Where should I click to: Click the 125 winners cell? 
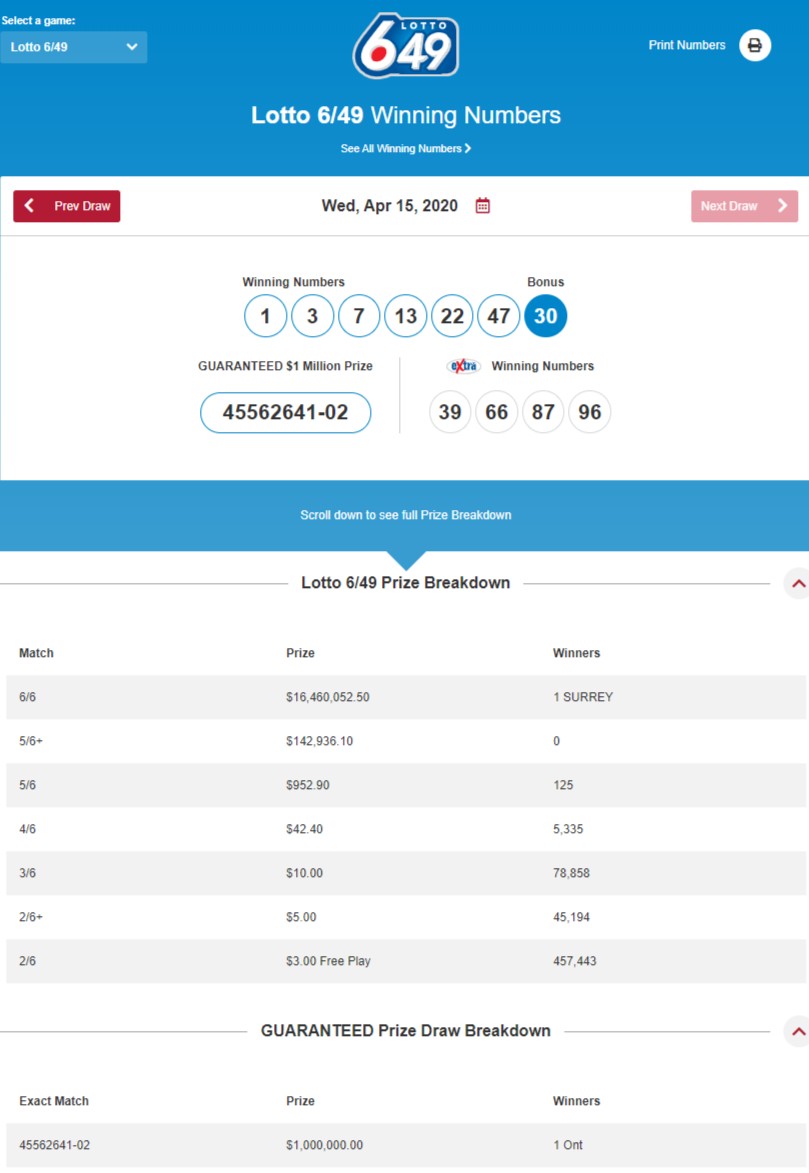click(x=563, y=785)
